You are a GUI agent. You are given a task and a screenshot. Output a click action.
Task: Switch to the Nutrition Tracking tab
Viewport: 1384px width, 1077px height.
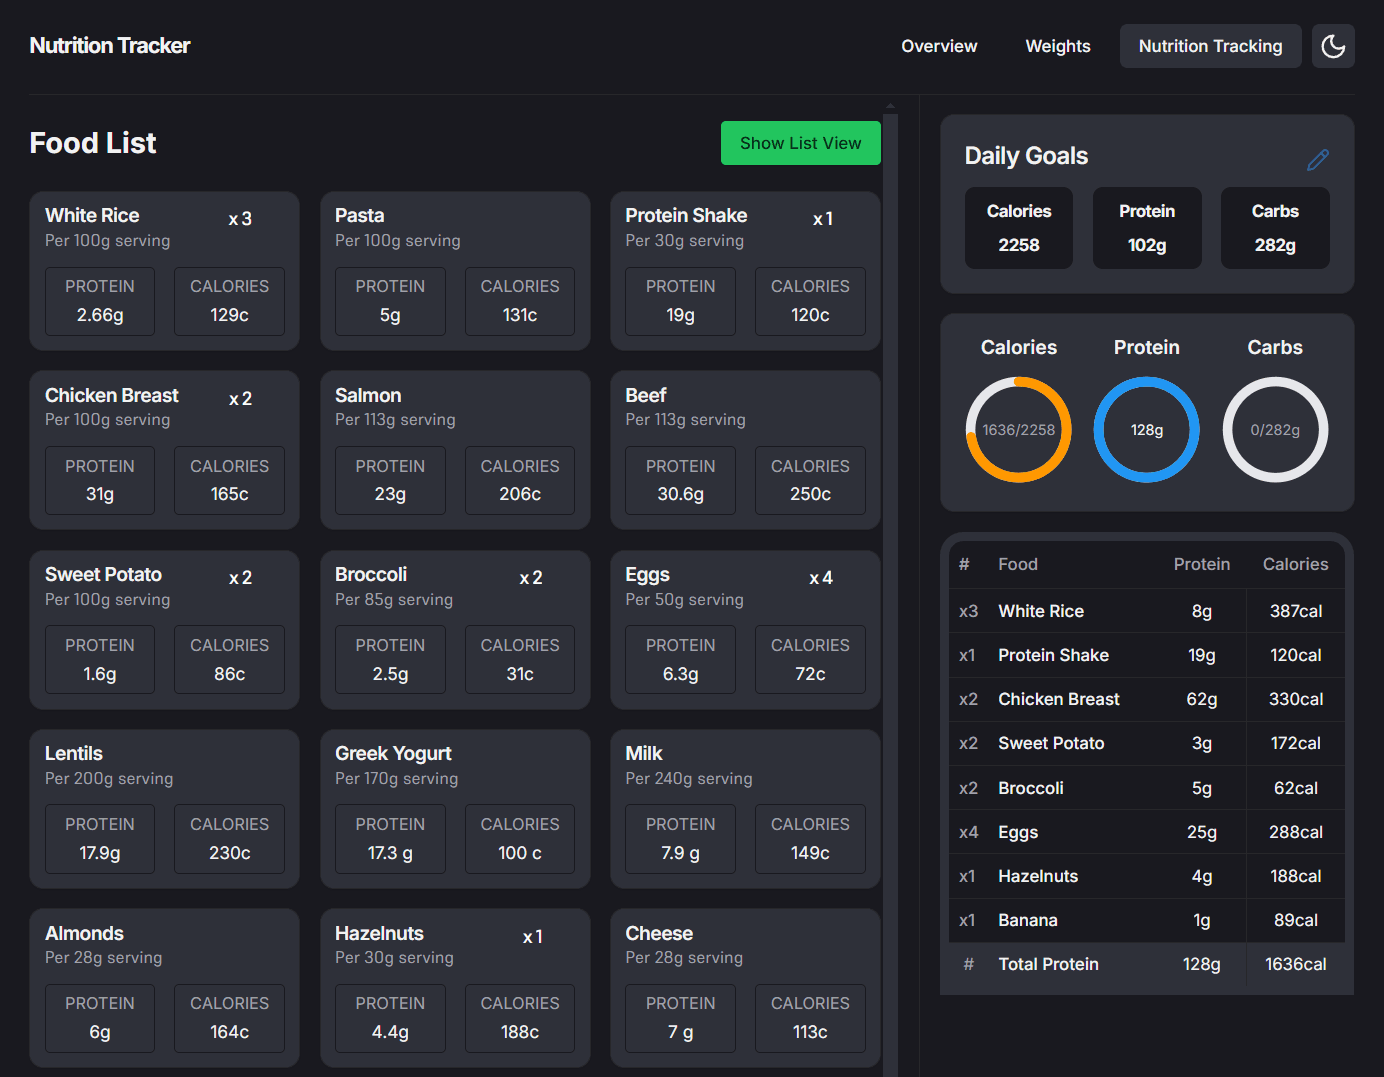click(x=1210, y=46)
